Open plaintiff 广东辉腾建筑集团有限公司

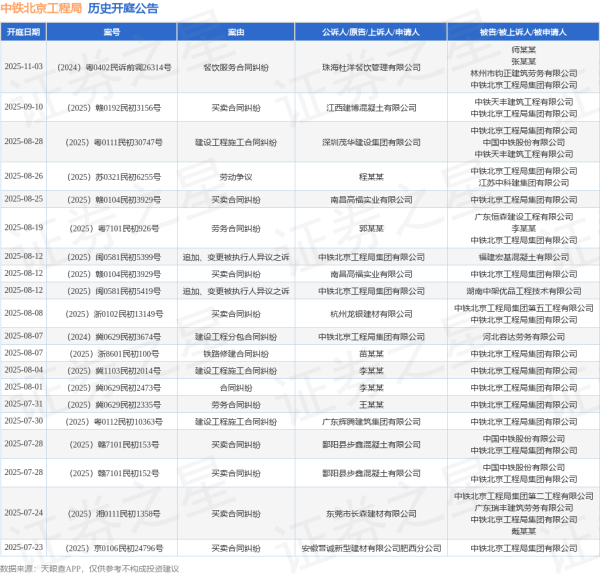pyautogui.click(x=371, y=422)
